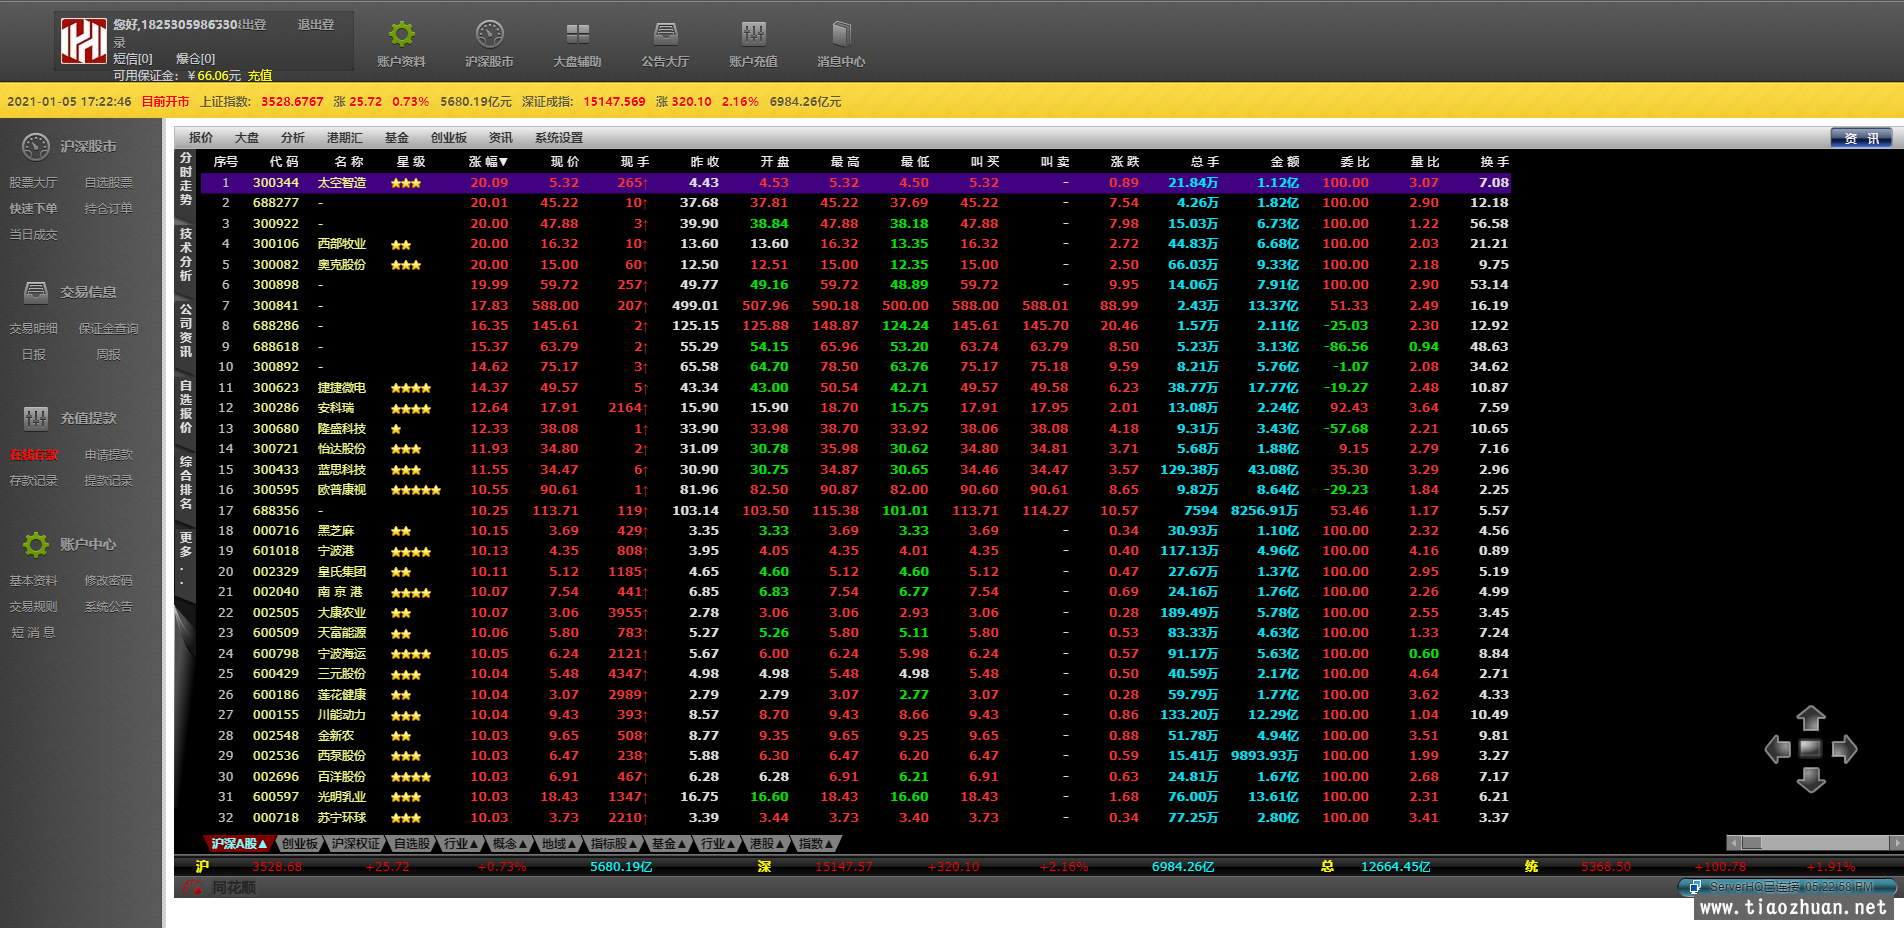
Task: Click the navigation pad down arrow
Action: 1811,780
